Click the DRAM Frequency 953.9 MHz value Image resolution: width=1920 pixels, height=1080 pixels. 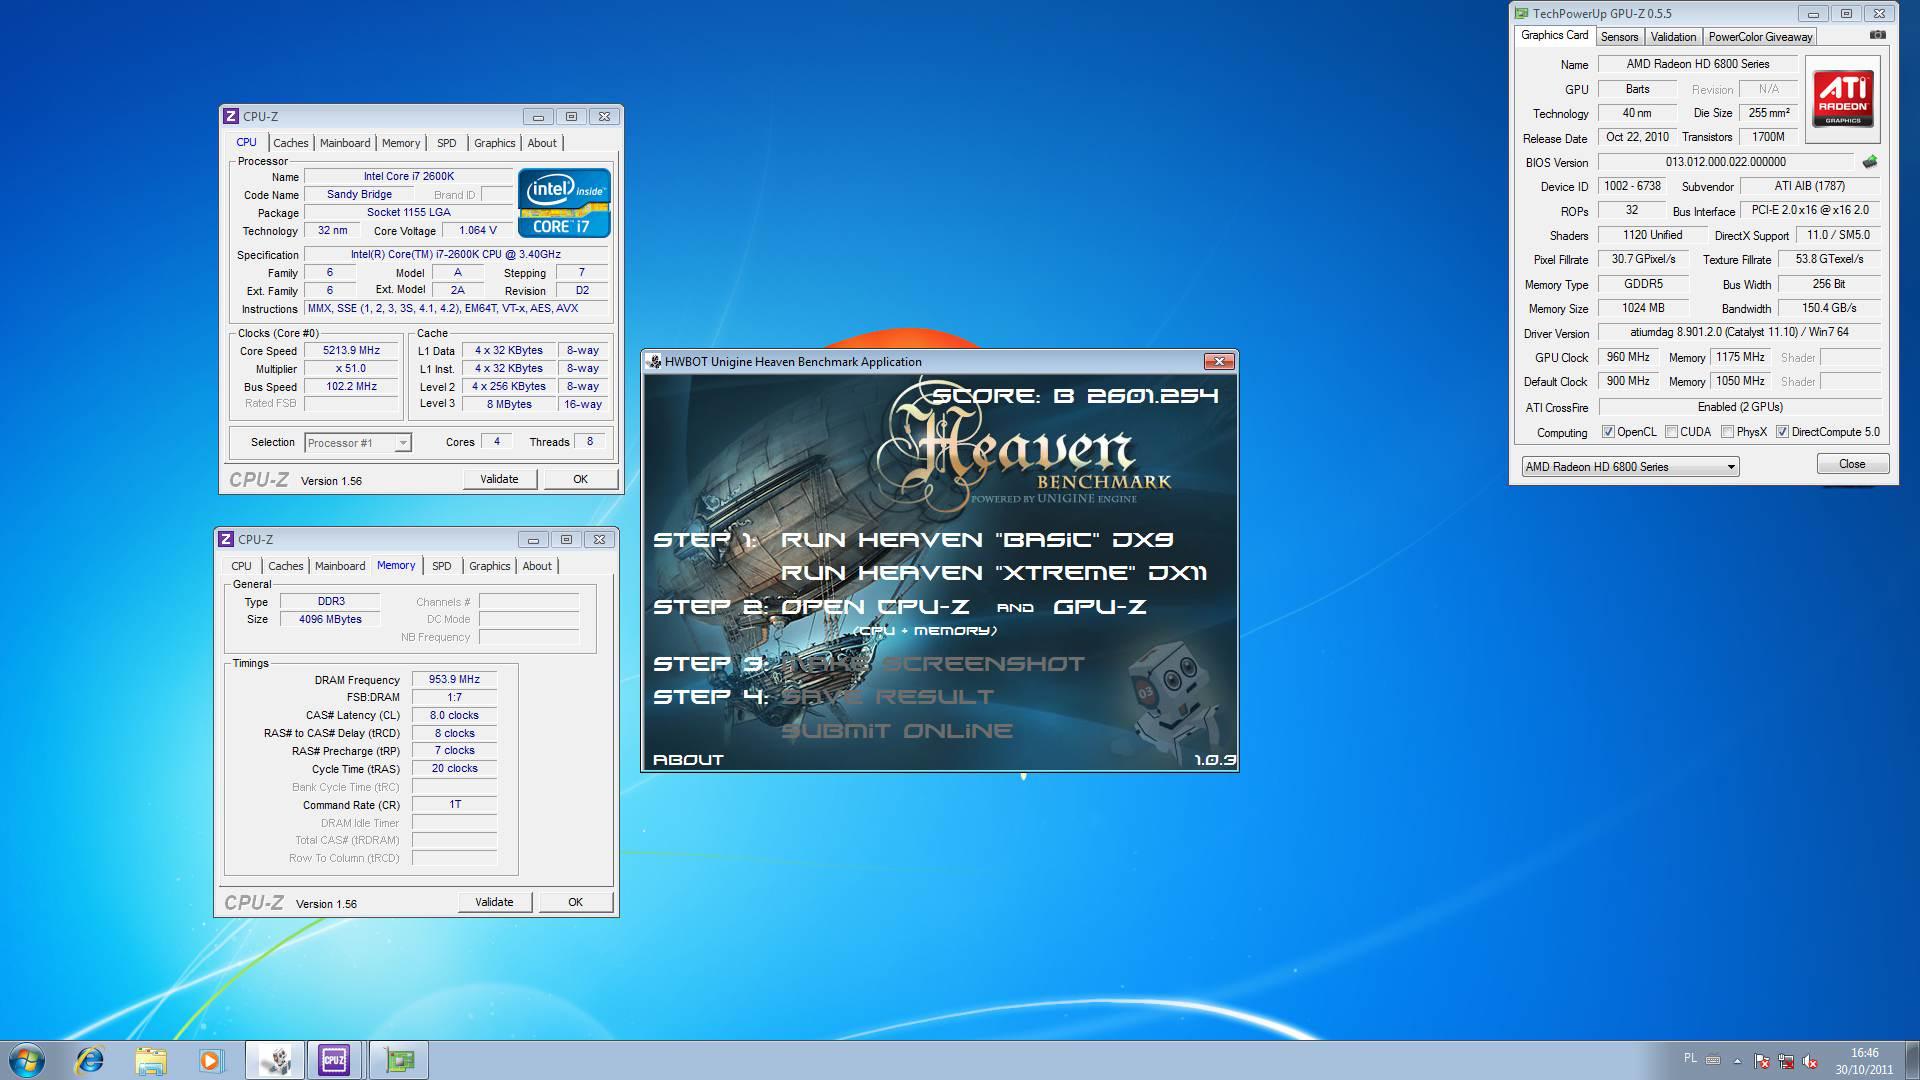click(x=454, y=680)
